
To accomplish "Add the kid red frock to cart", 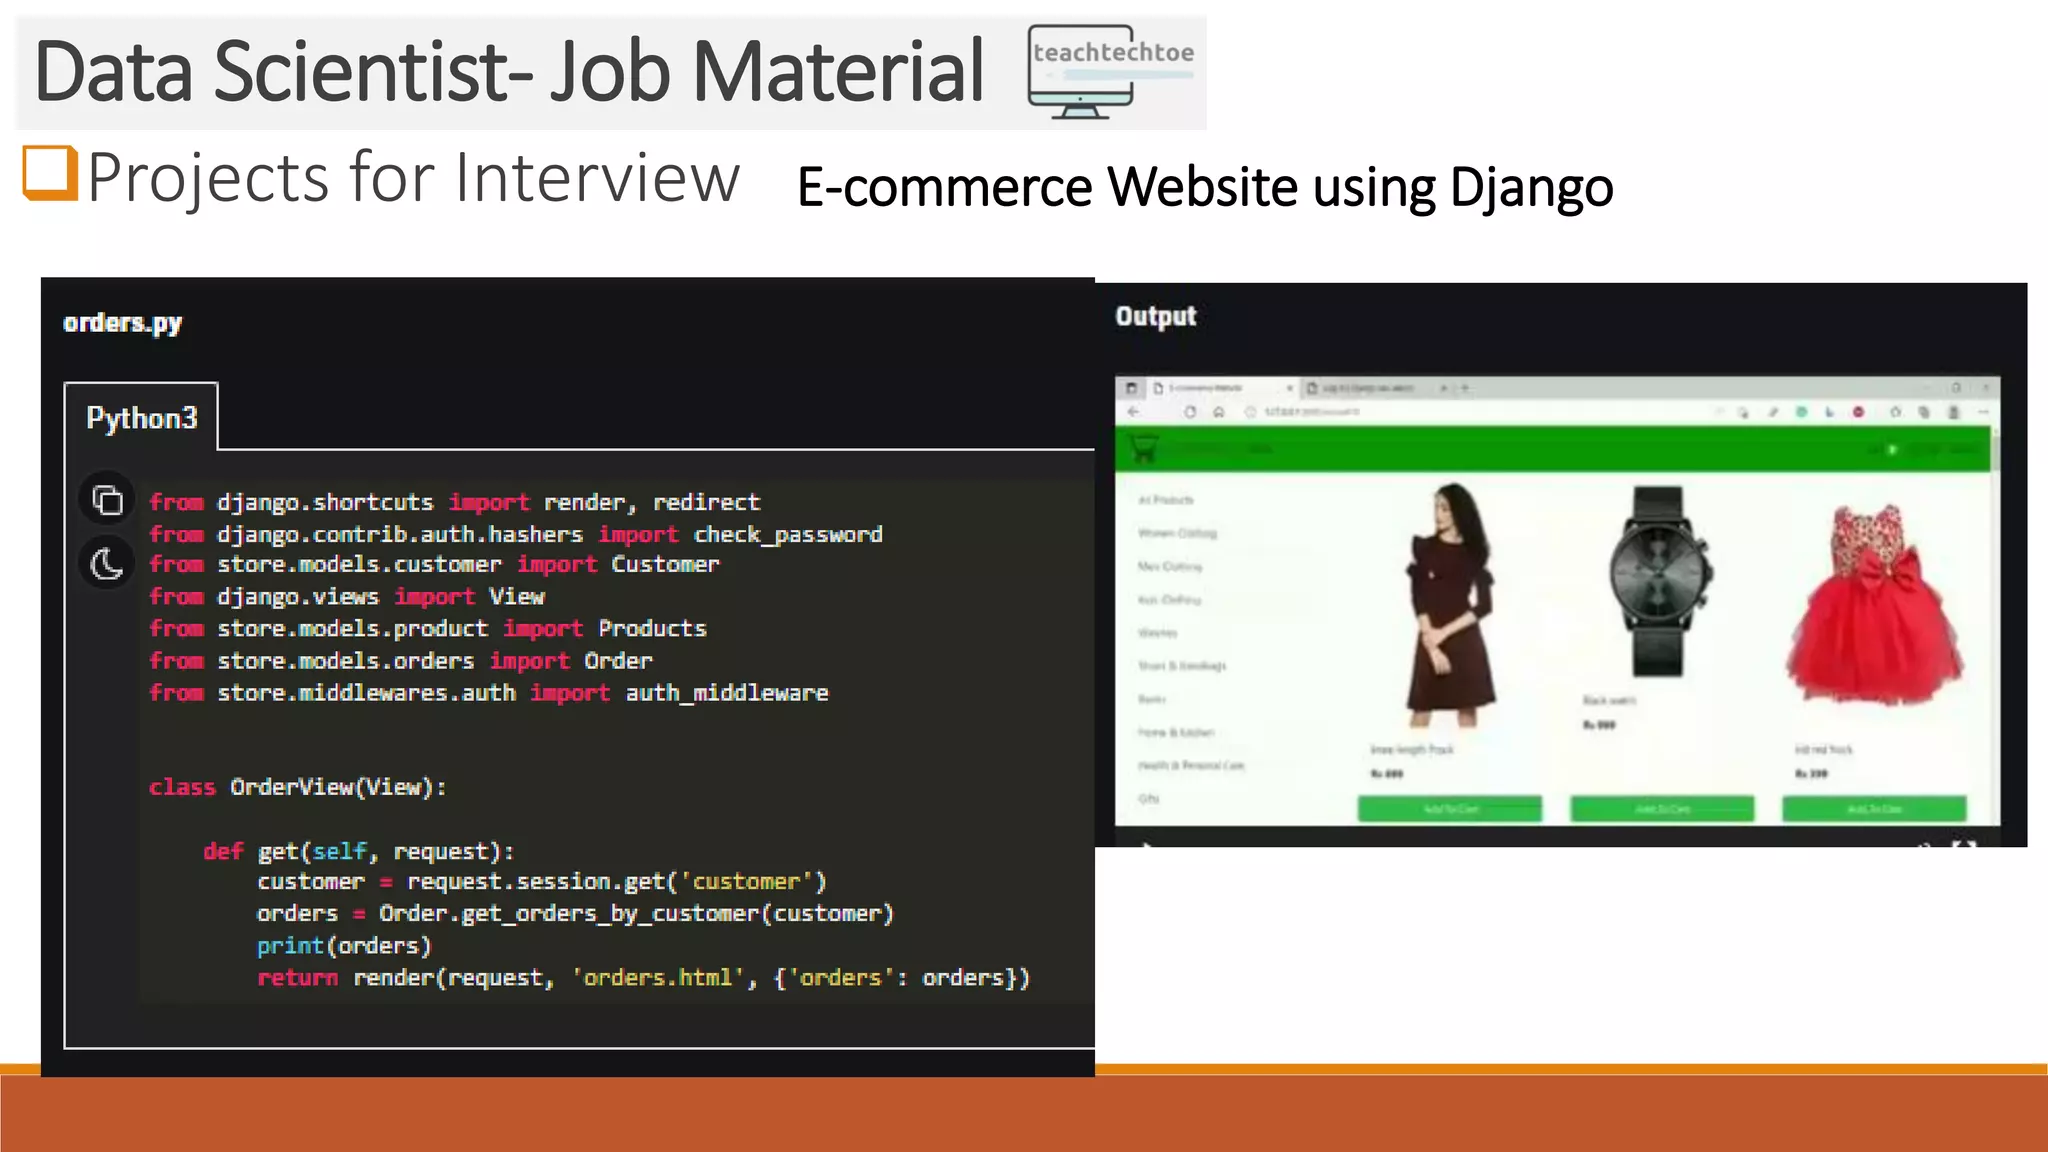I will (1874, 808).
